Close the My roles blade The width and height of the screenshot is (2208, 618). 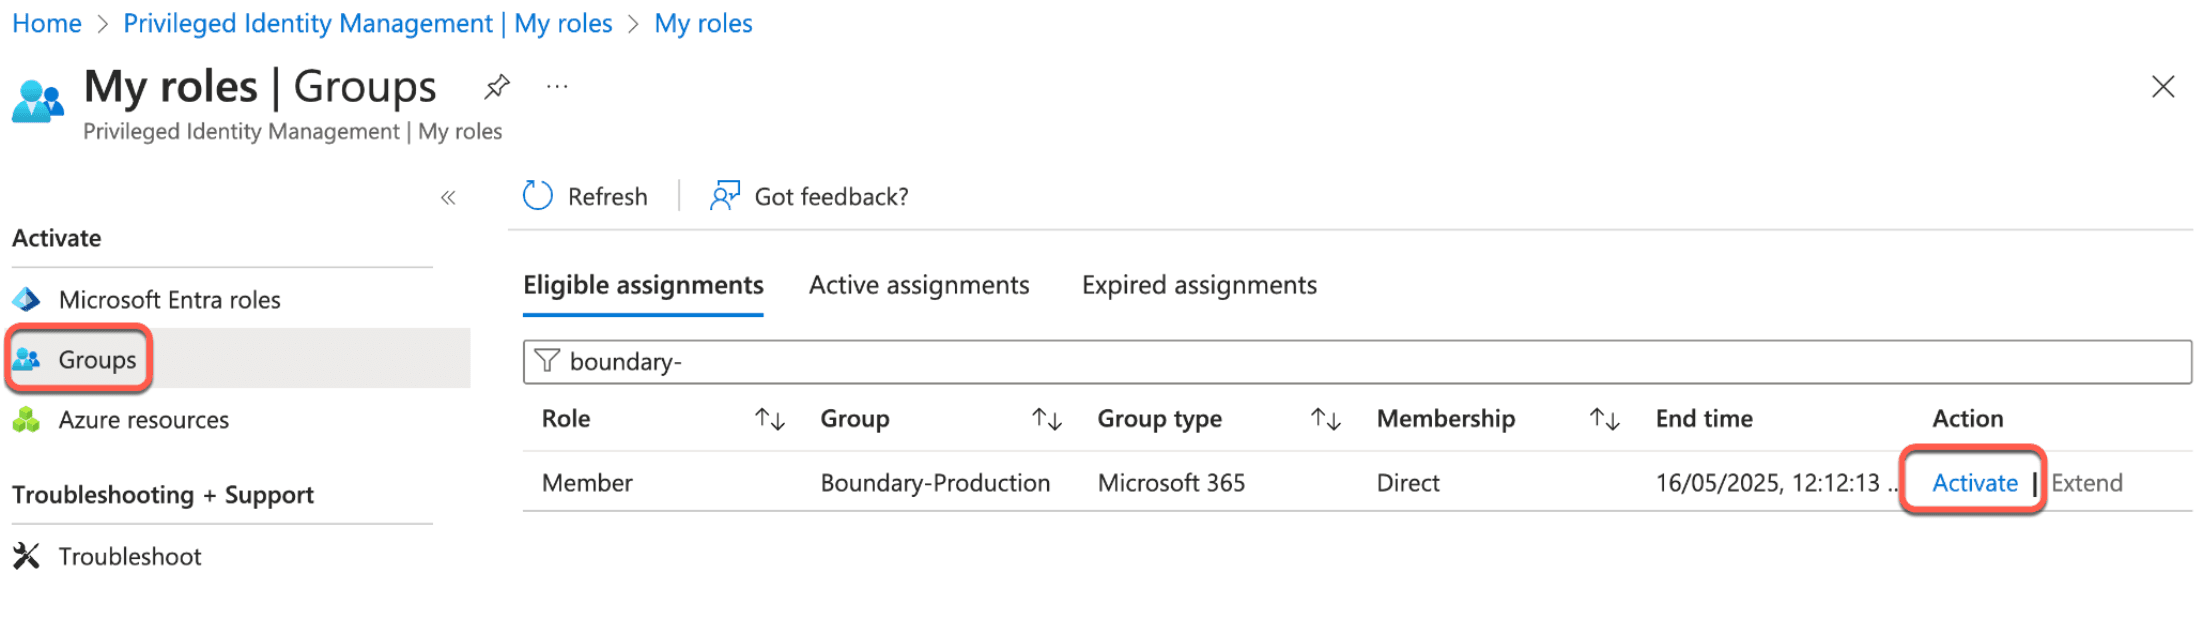pos(2163,87)
